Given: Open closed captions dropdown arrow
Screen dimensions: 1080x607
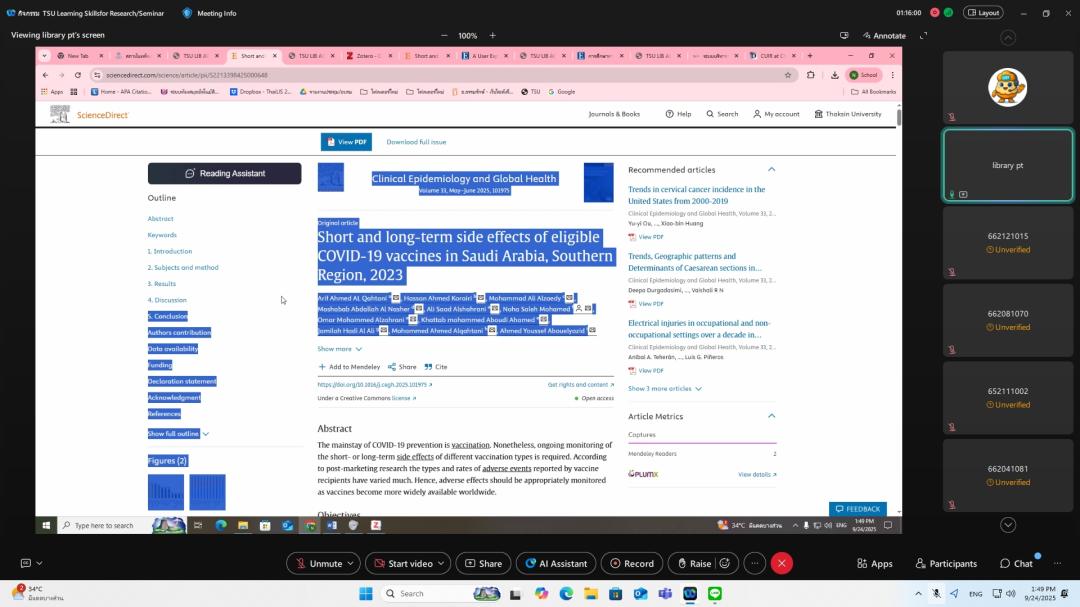Looking at the screenshot, I should [x=38, y=563].
